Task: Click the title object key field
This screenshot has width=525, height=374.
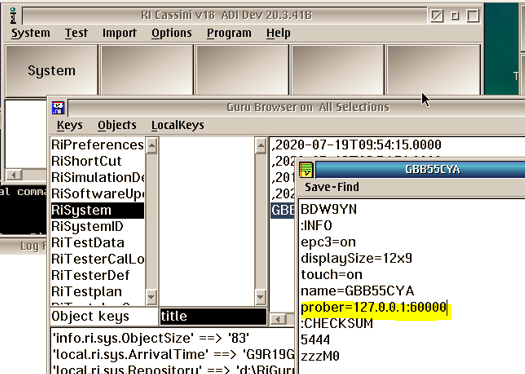Action: [x=213, y=316]
